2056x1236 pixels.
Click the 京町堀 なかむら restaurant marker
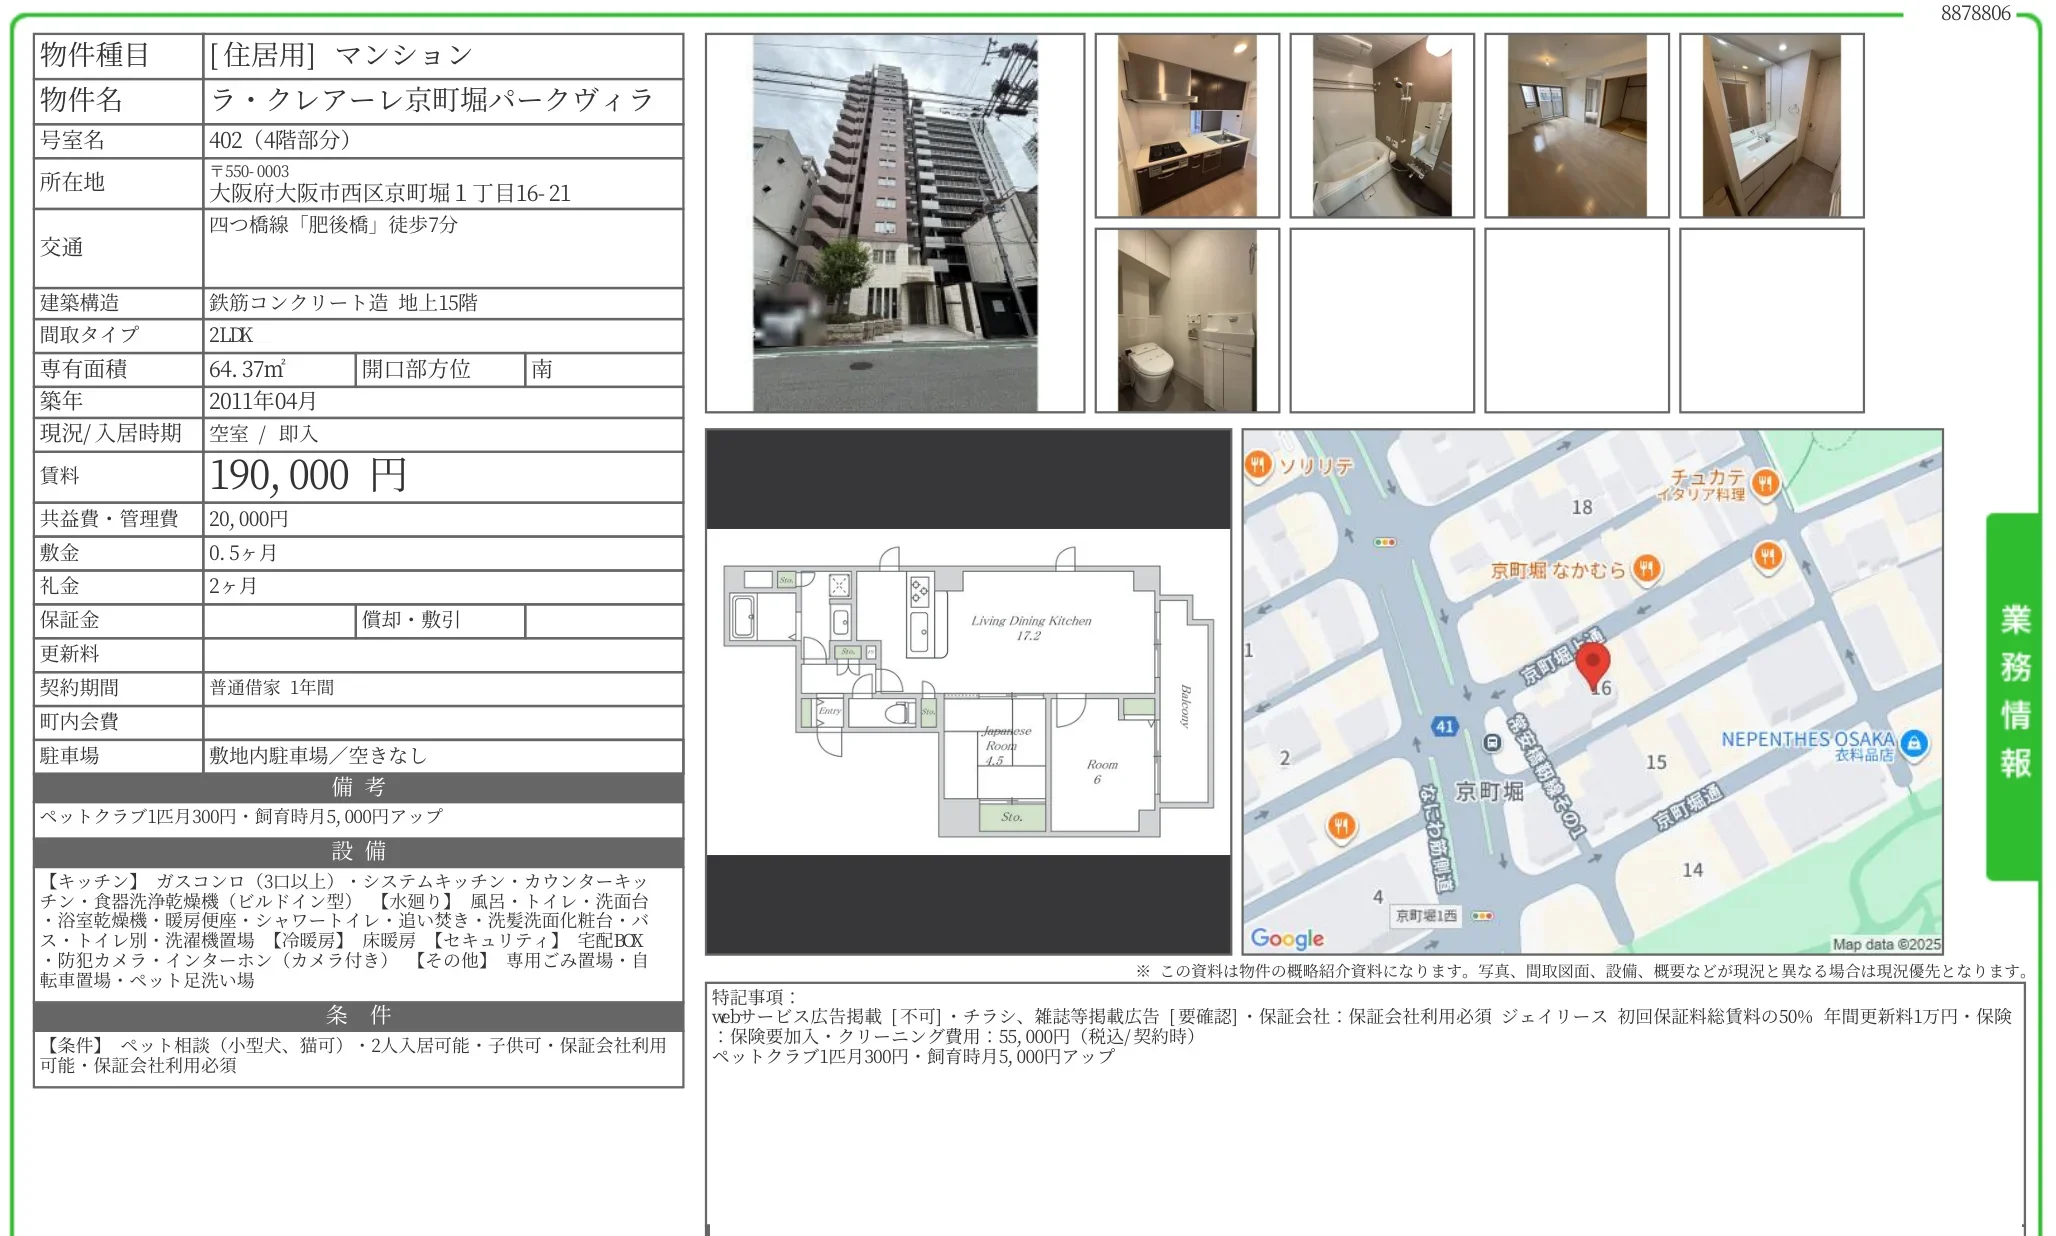point(1646,569)
